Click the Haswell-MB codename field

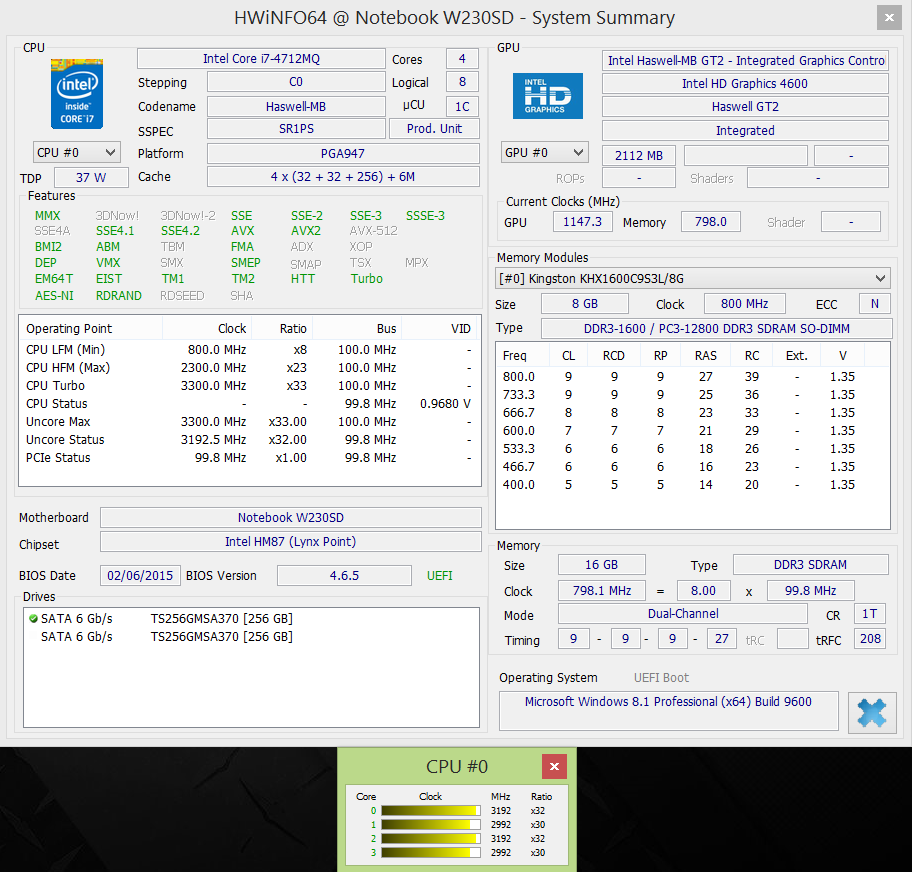(x=296, y=106)
